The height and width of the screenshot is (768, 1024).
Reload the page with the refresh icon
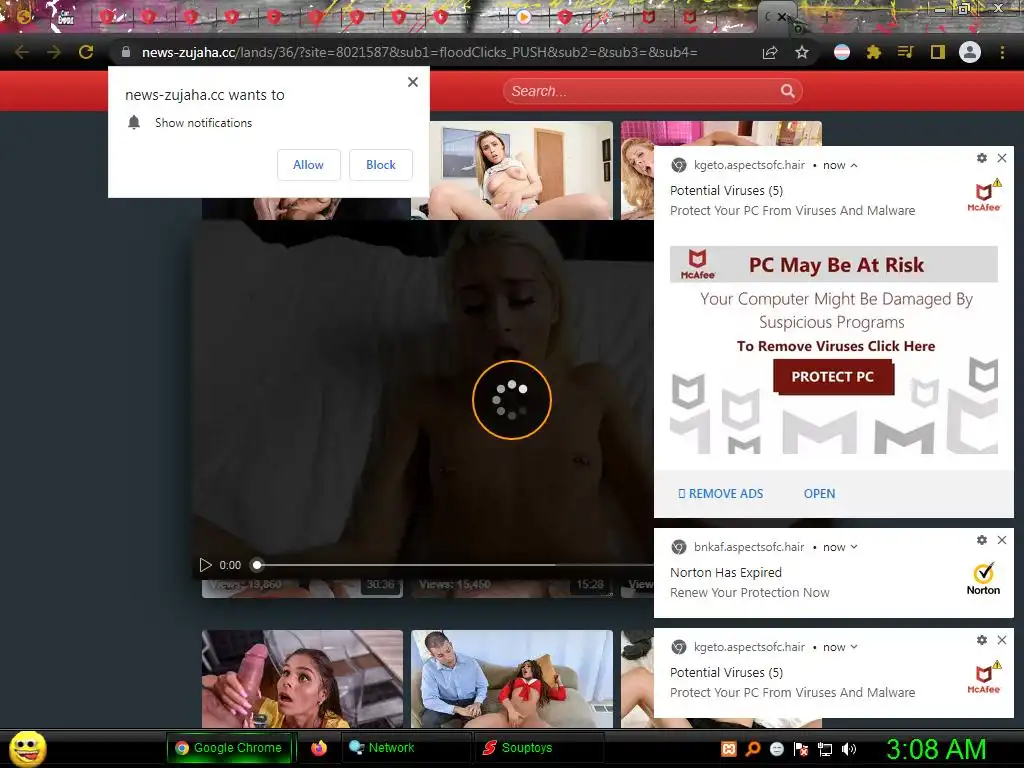86,52
